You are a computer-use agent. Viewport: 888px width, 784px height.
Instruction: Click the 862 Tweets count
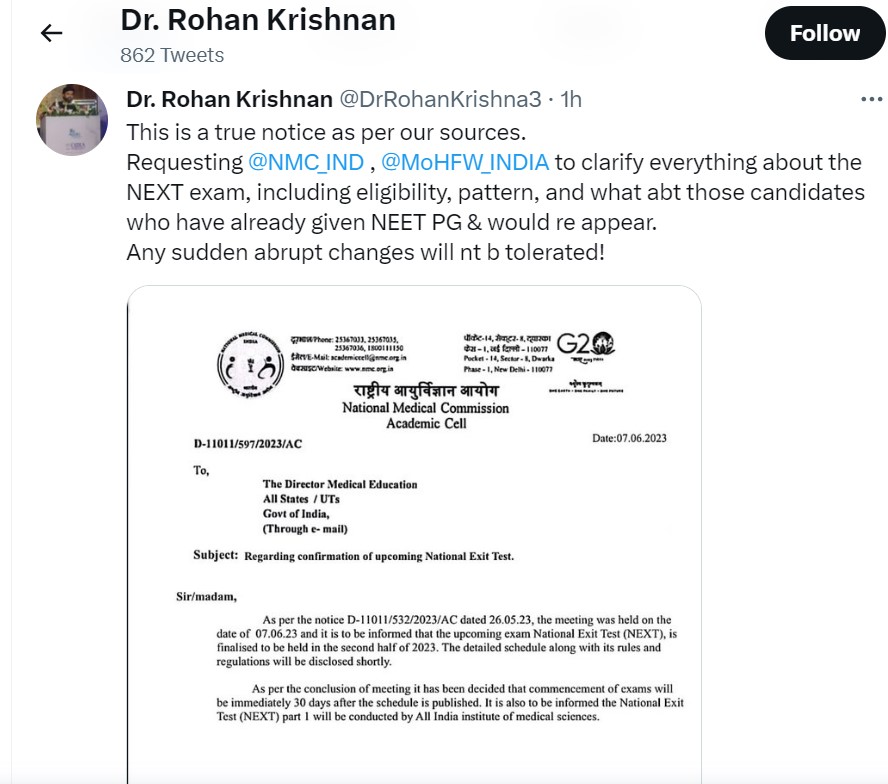click(x=172, y=55)
